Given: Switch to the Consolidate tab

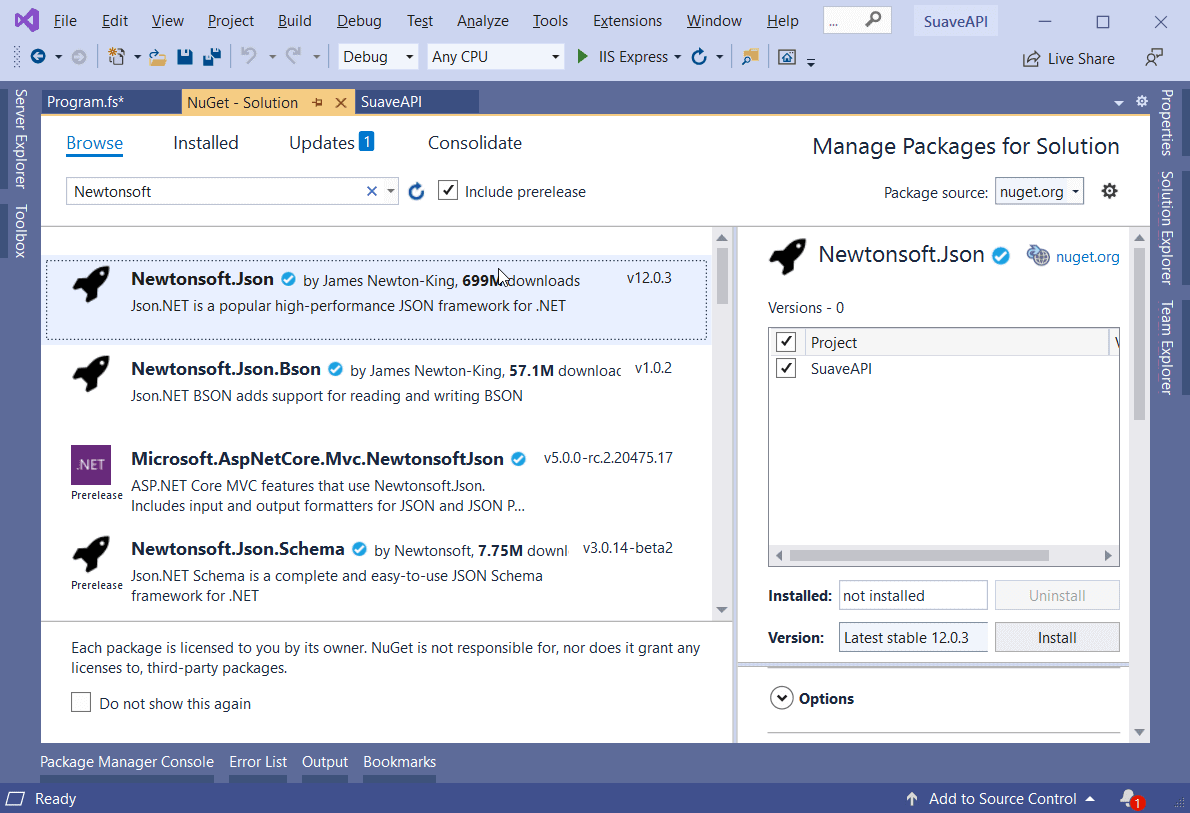Looking at the screenshot, I should (475, 143).
